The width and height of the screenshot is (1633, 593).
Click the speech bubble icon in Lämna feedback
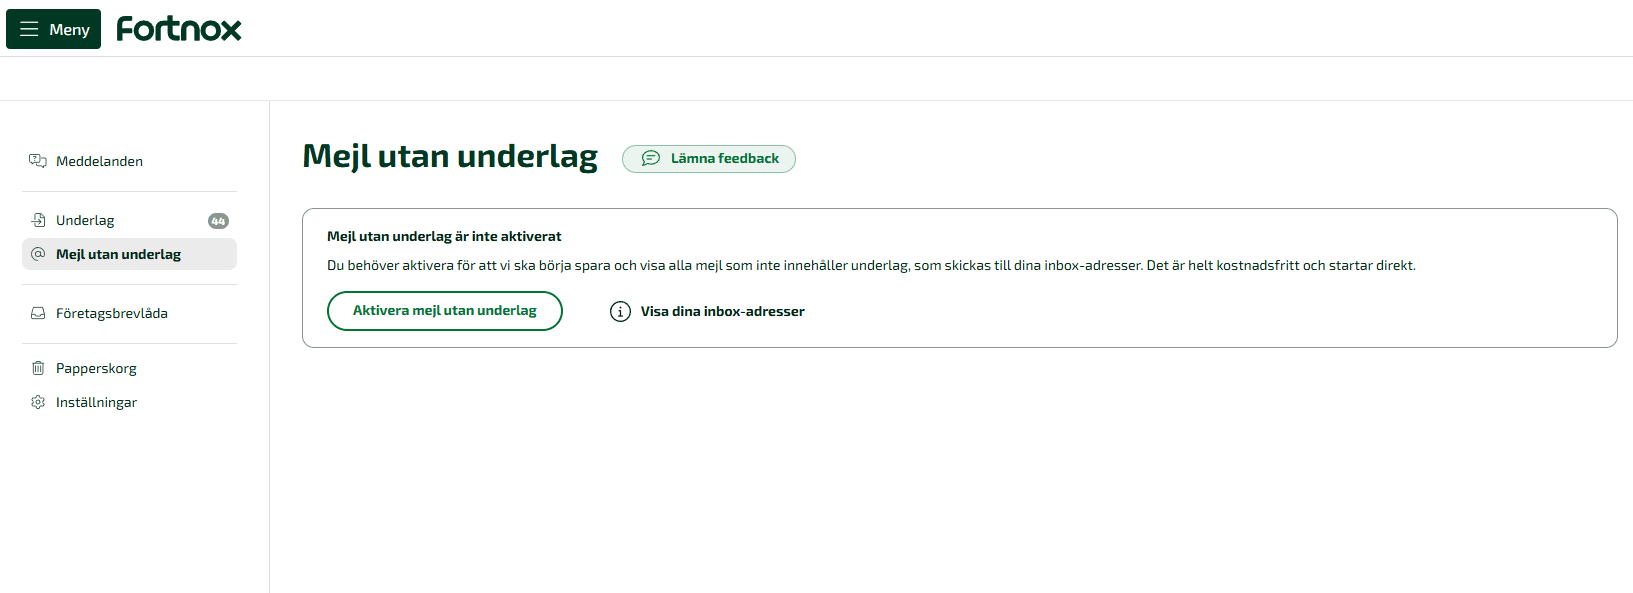650,158
